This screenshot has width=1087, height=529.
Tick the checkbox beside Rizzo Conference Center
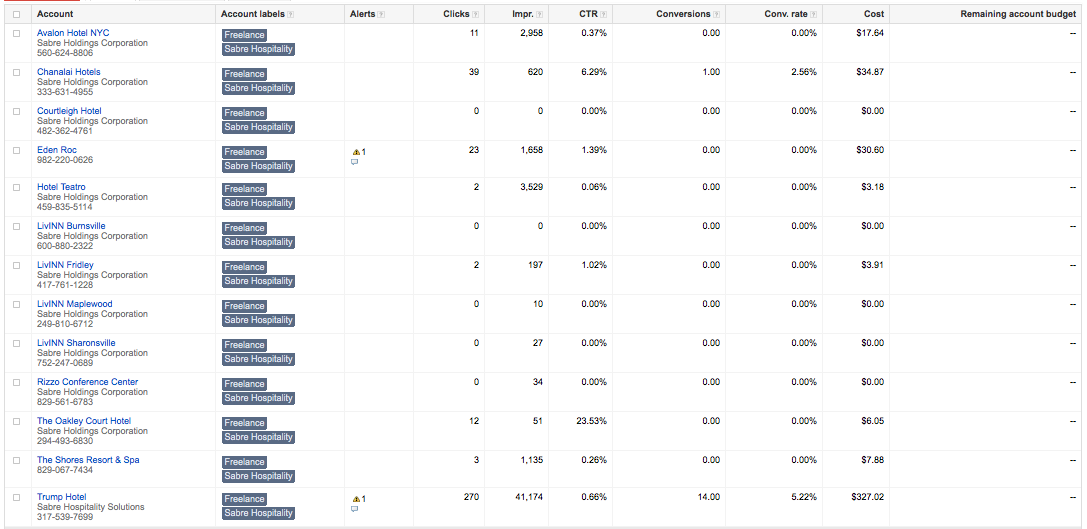(x=17, y=382)
